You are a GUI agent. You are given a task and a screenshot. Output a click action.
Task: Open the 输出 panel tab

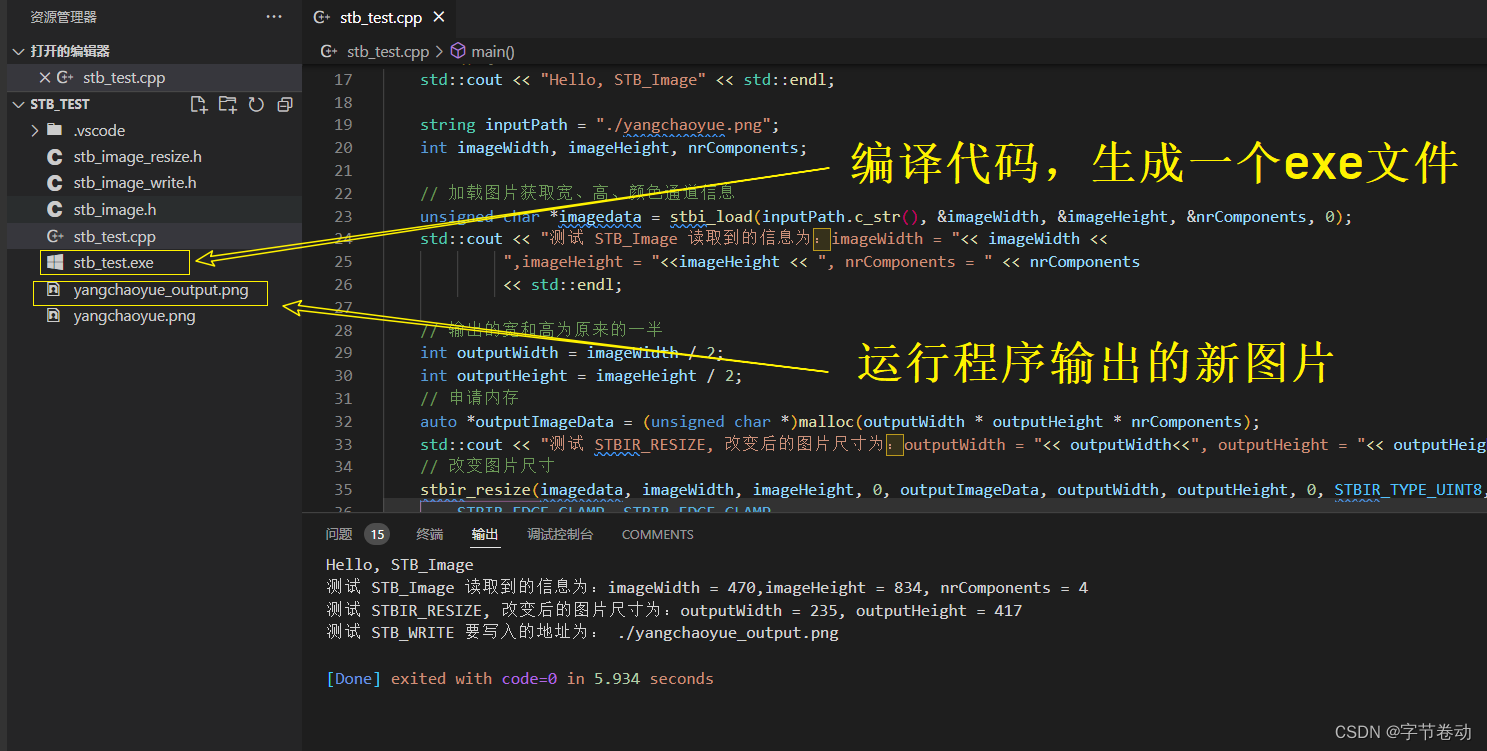(485, 534)
